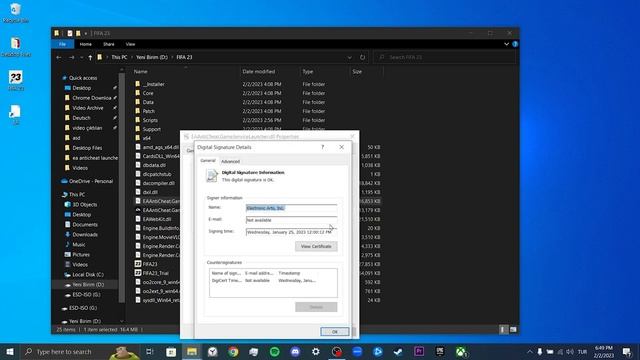The width and height of the screenshot is (640, 360).
Task: Click the View Certificate button
Action: tap(316, 247)
